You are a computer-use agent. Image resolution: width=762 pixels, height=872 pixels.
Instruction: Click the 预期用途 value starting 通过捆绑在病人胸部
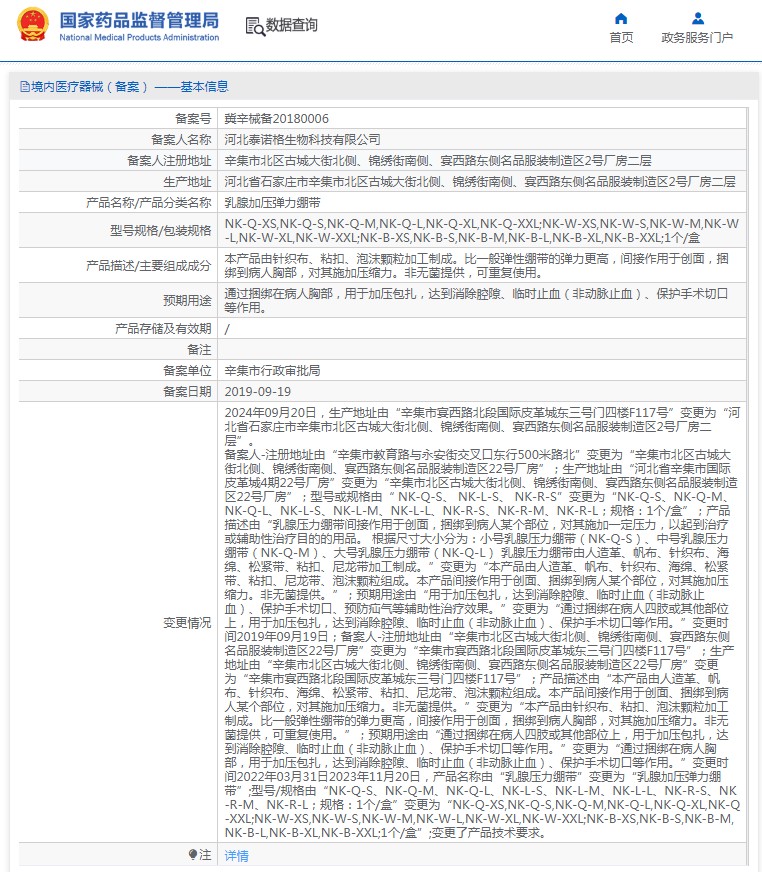pos(477,300)
